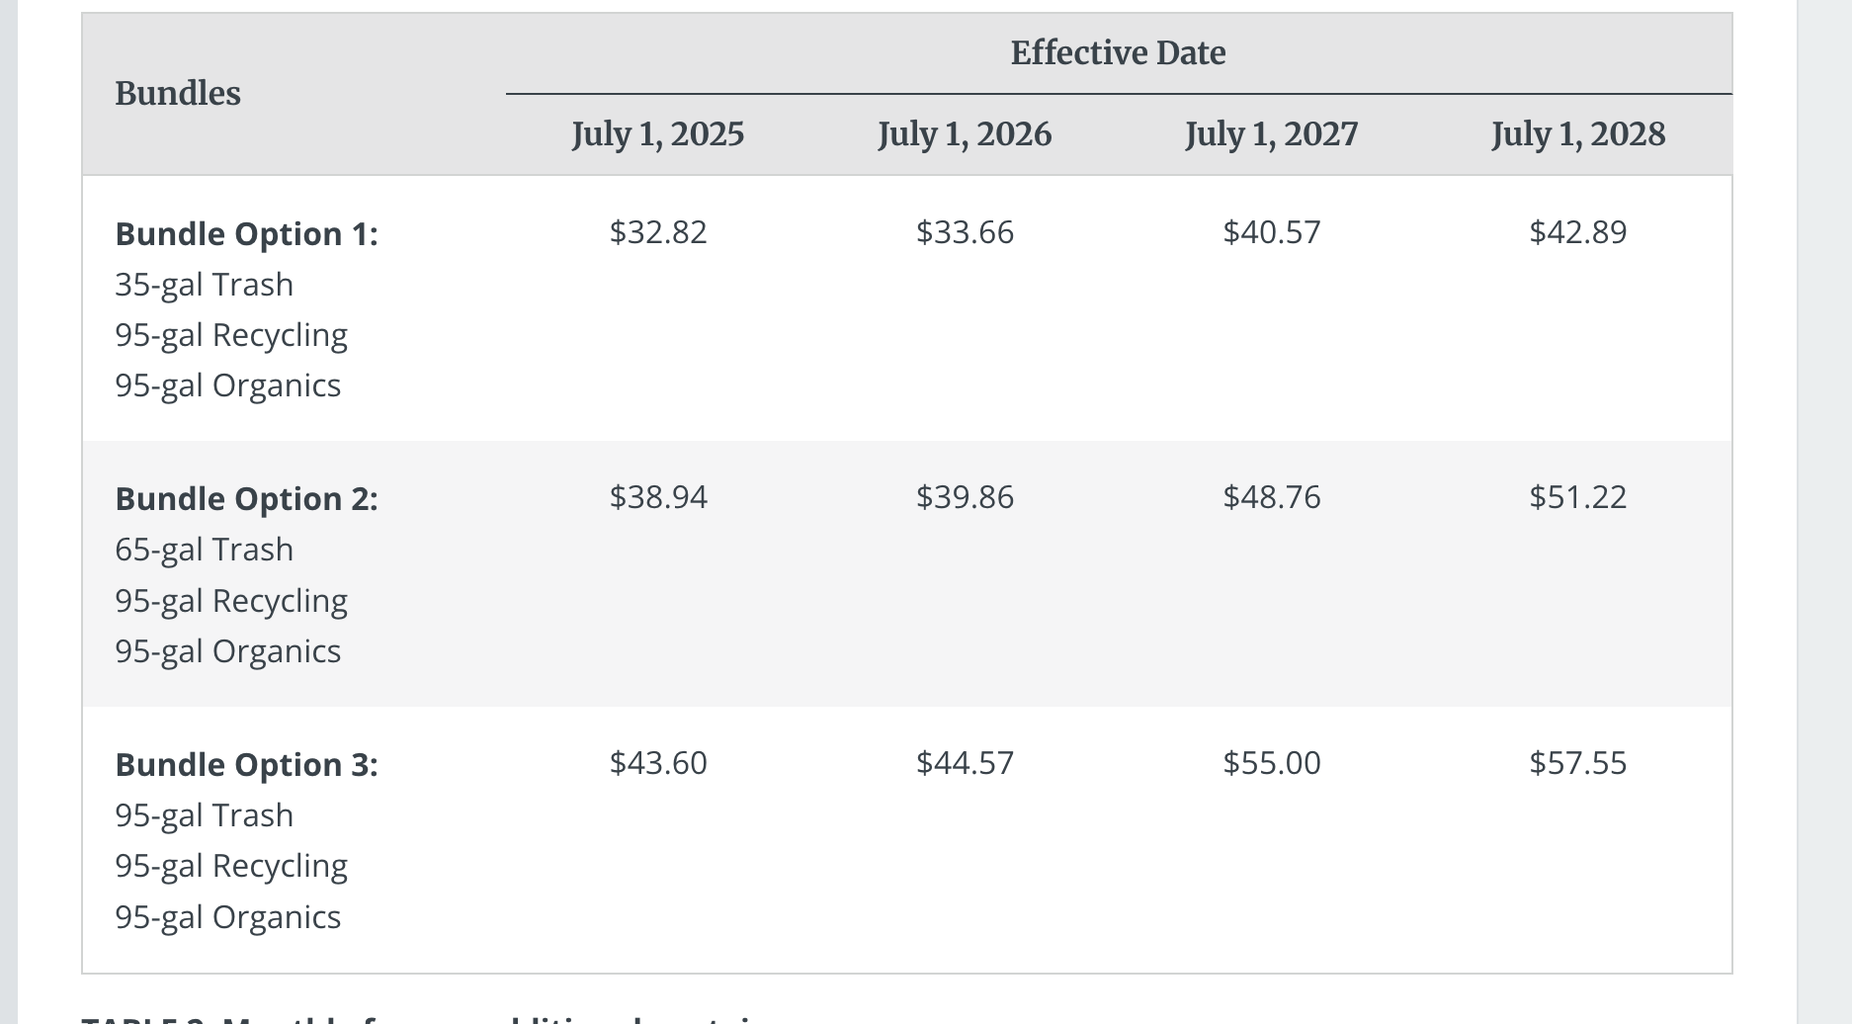Select the $57.55 rate value
This screenshot has width=1852, height=1024.
tap(1578, 763)
